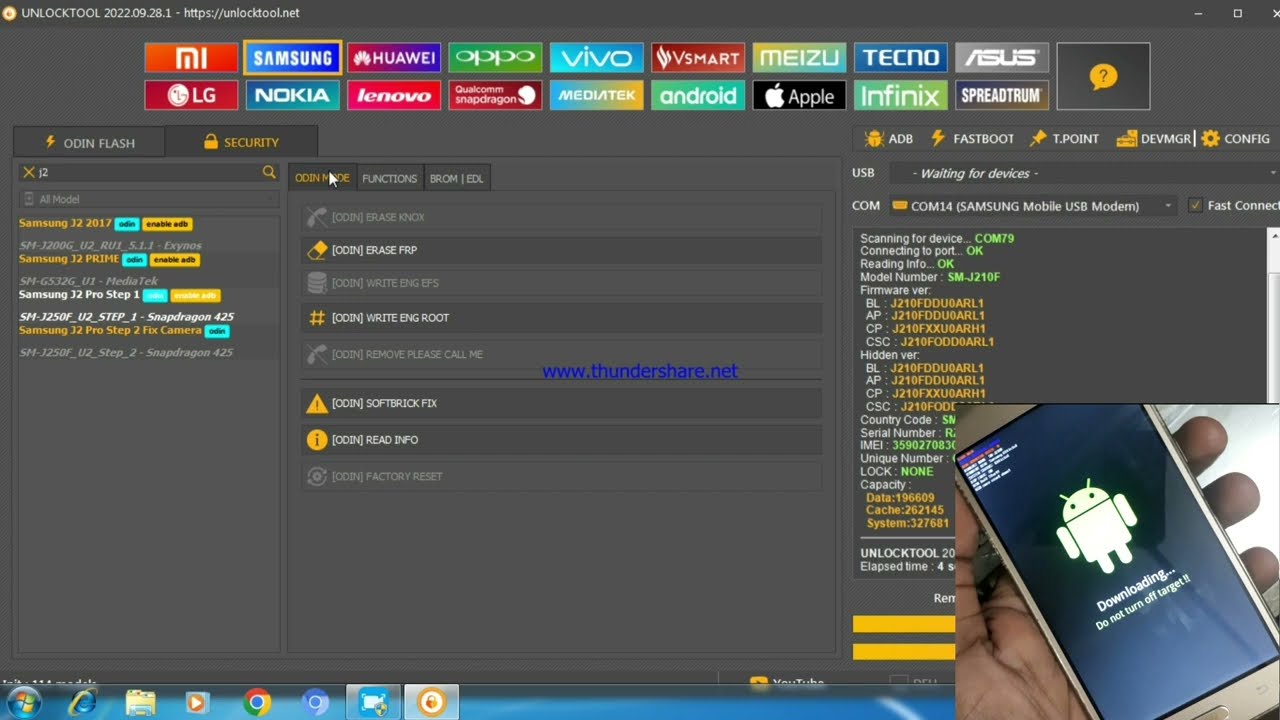
Task: Select the BROM | EDL tab
Action: (x=456, y=178)
